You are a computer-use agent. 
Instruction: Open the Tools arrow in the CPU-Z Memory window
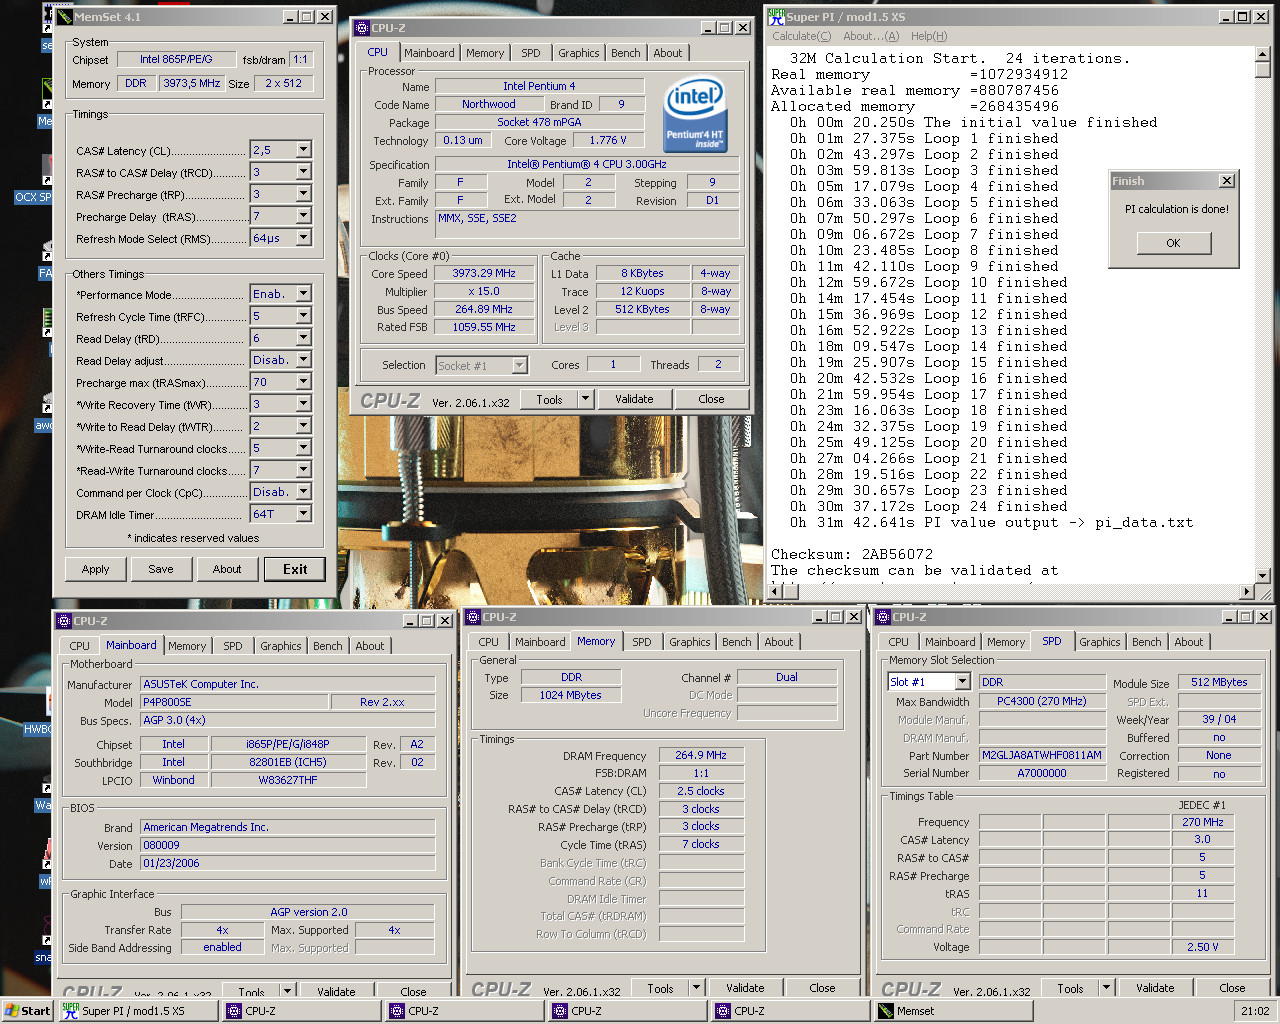(x=696, y=988)
